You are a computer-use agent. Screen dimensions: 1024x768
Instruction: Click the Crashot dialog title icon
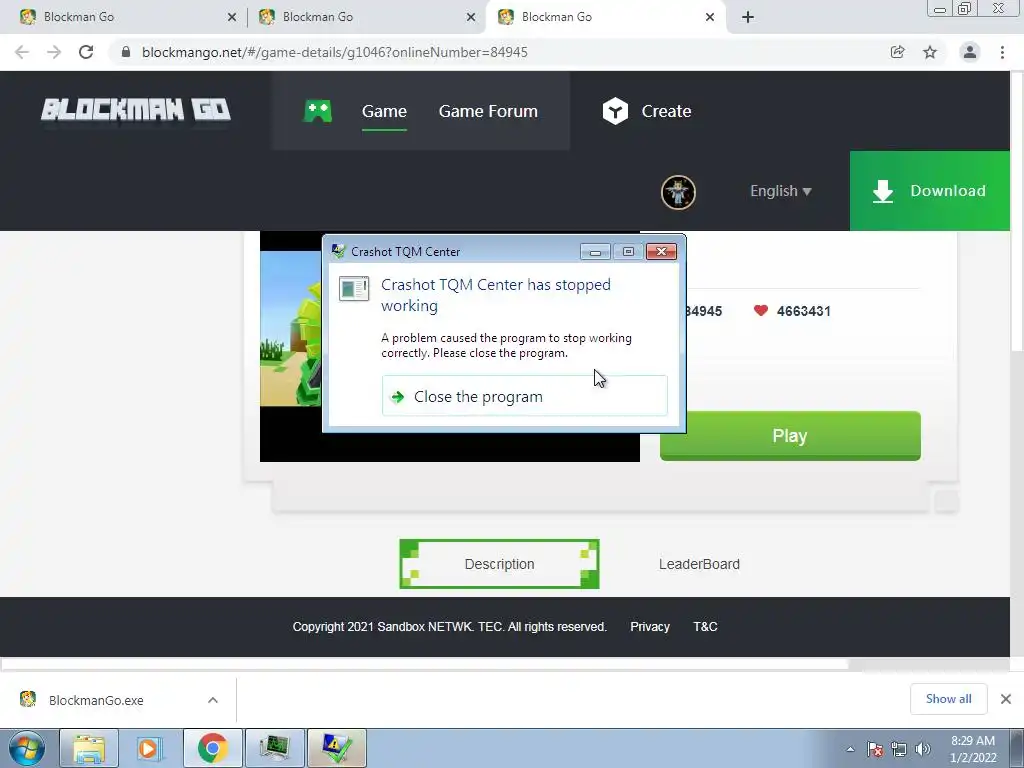[x=338, y=251]
